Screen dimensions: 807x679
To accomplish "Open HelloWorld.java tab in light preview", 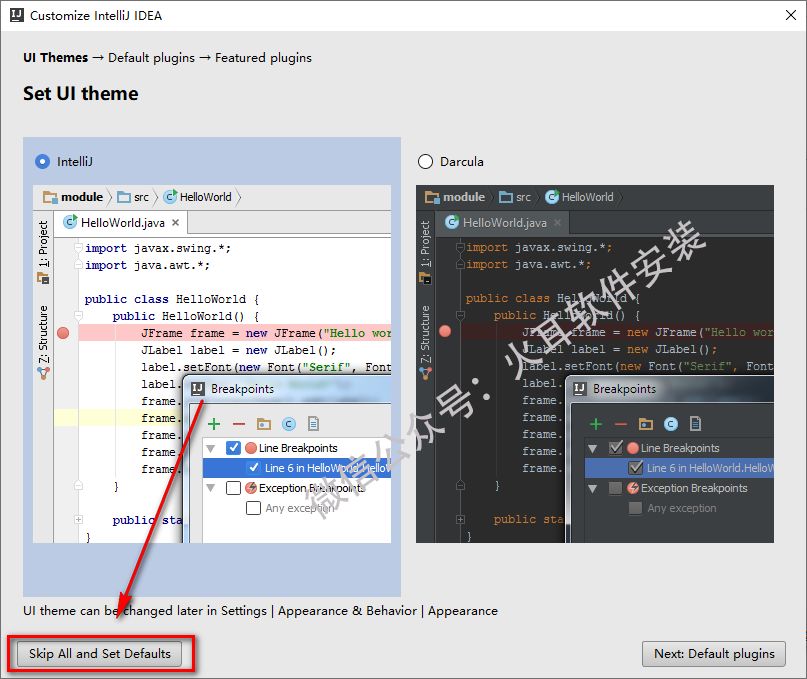I will 121,223.
